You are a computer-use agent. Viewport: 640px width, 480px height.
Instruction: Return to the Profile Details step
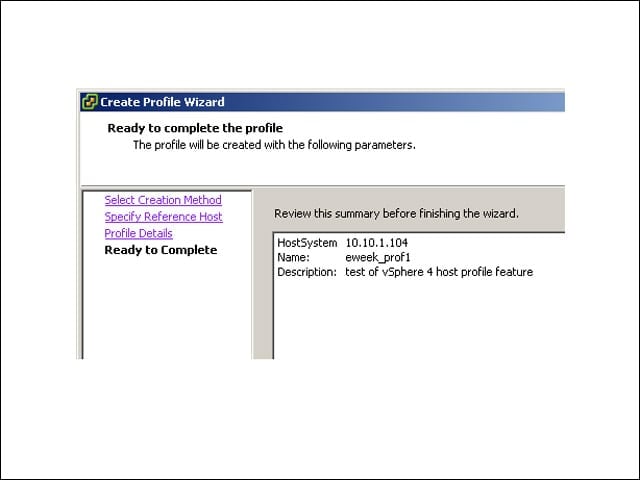[x=138, y=233]
